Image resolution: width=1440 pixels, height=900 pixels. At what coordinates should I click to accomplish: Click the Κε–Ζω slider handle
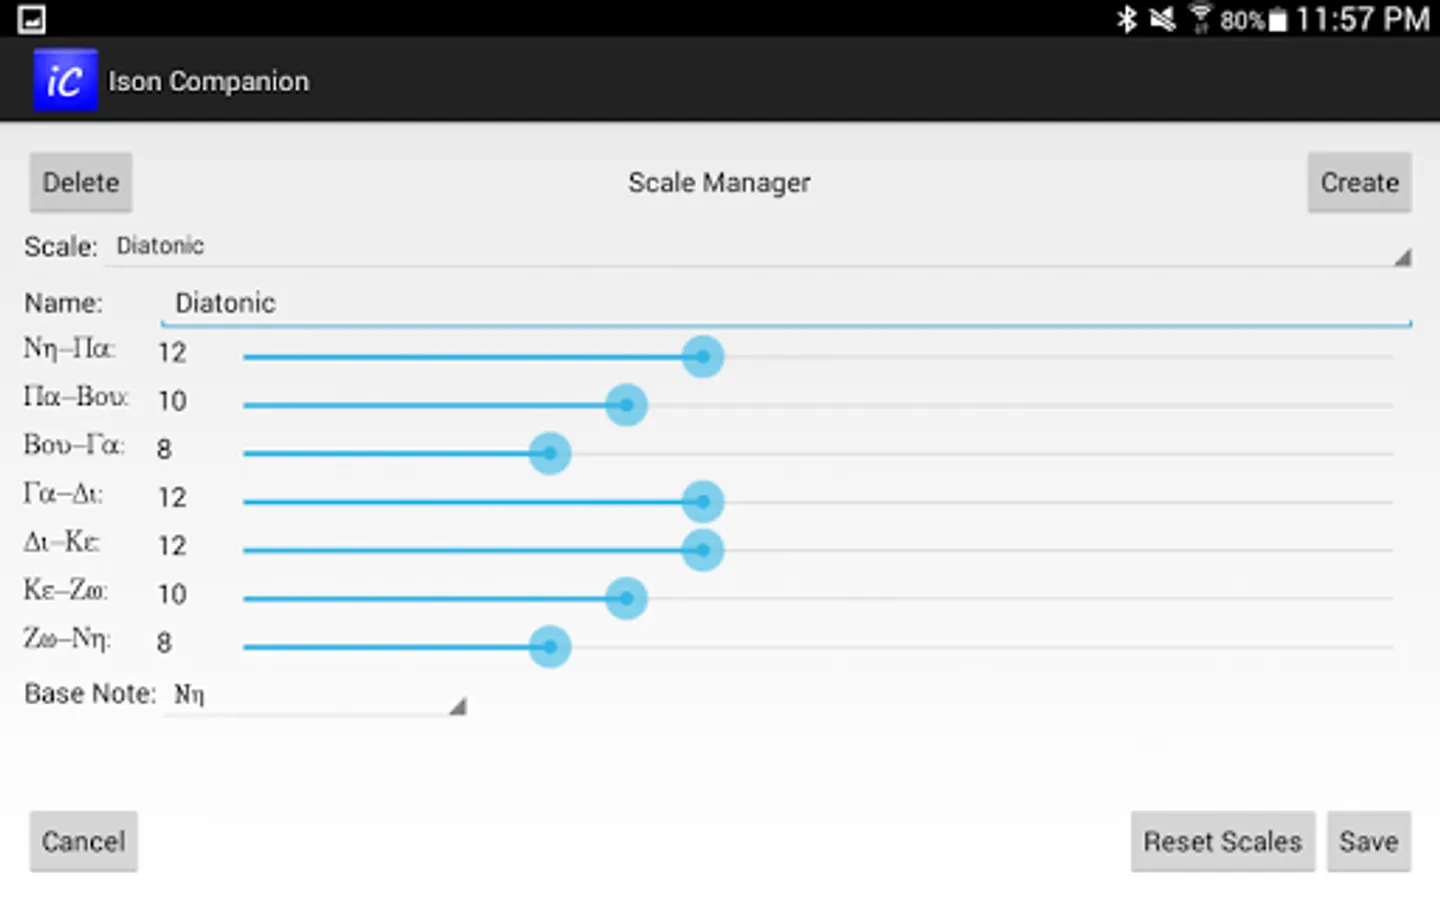[627, 598]
